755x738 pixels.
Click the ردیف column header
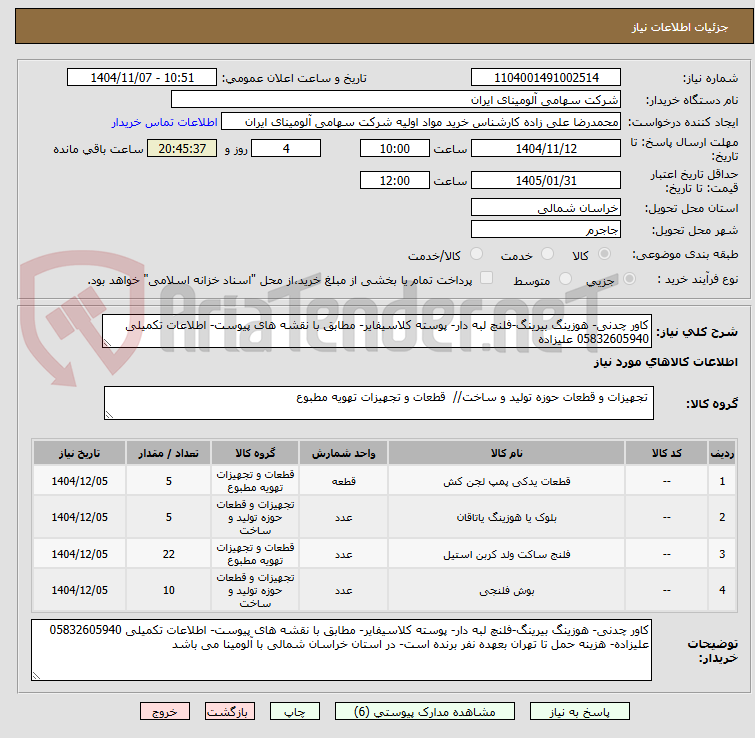point(722,453)
